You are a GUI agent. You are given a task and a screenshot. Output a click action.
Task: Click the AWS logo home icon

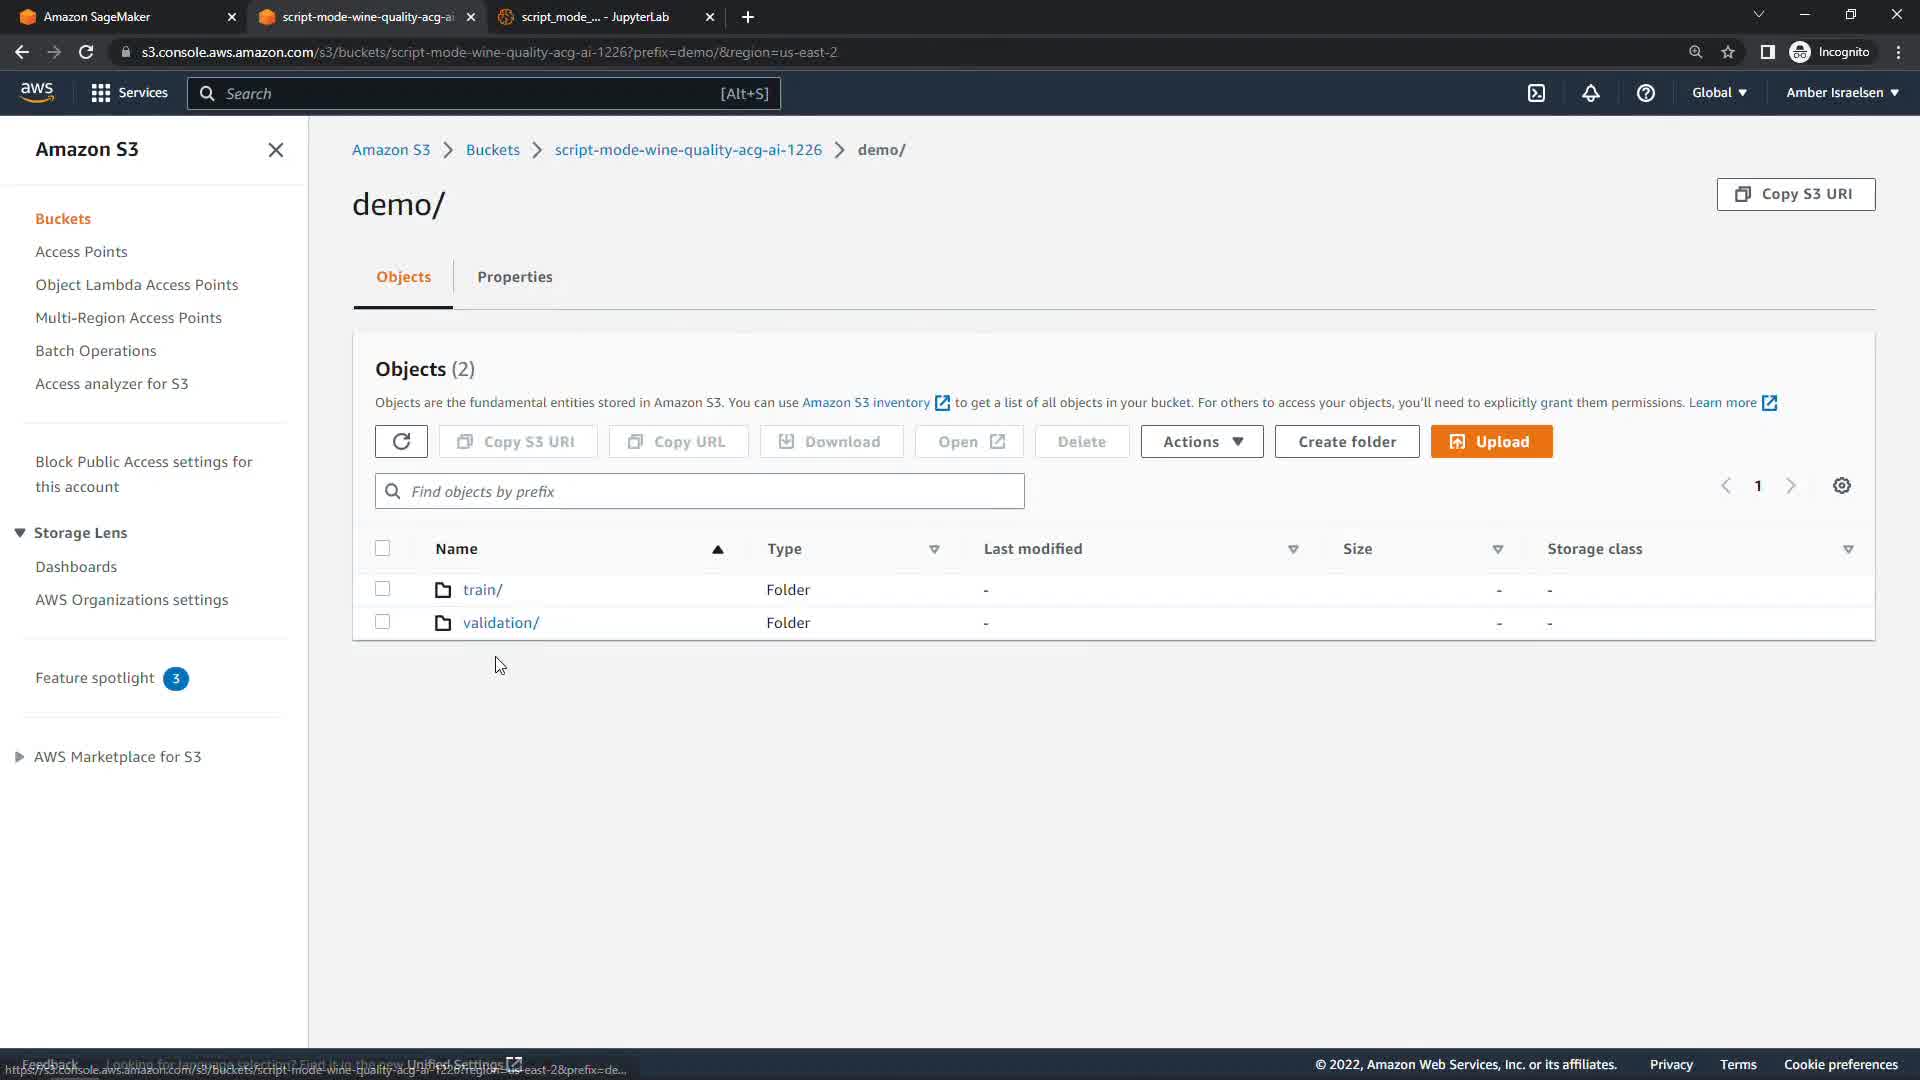click(x=37, y=92)
